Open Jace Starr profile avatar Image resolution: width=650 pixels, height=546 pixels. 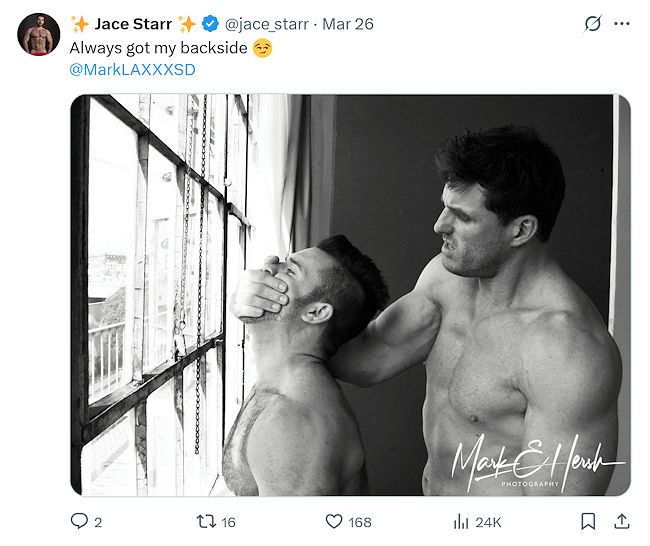pos(39,34)
